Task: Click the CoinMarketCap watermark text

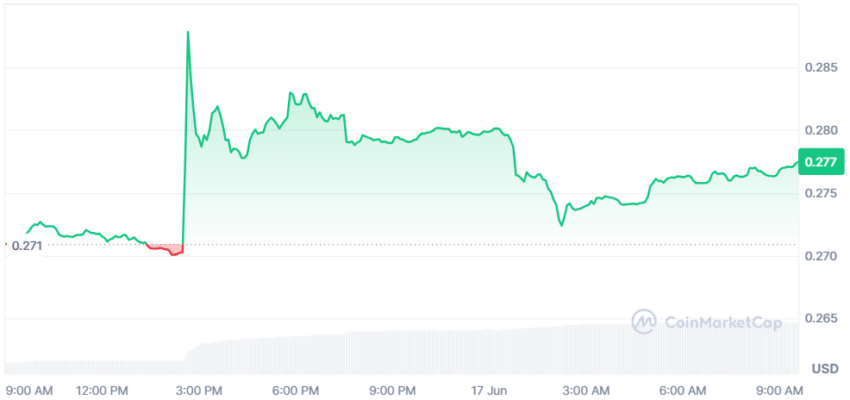Action: click(723, 323)
